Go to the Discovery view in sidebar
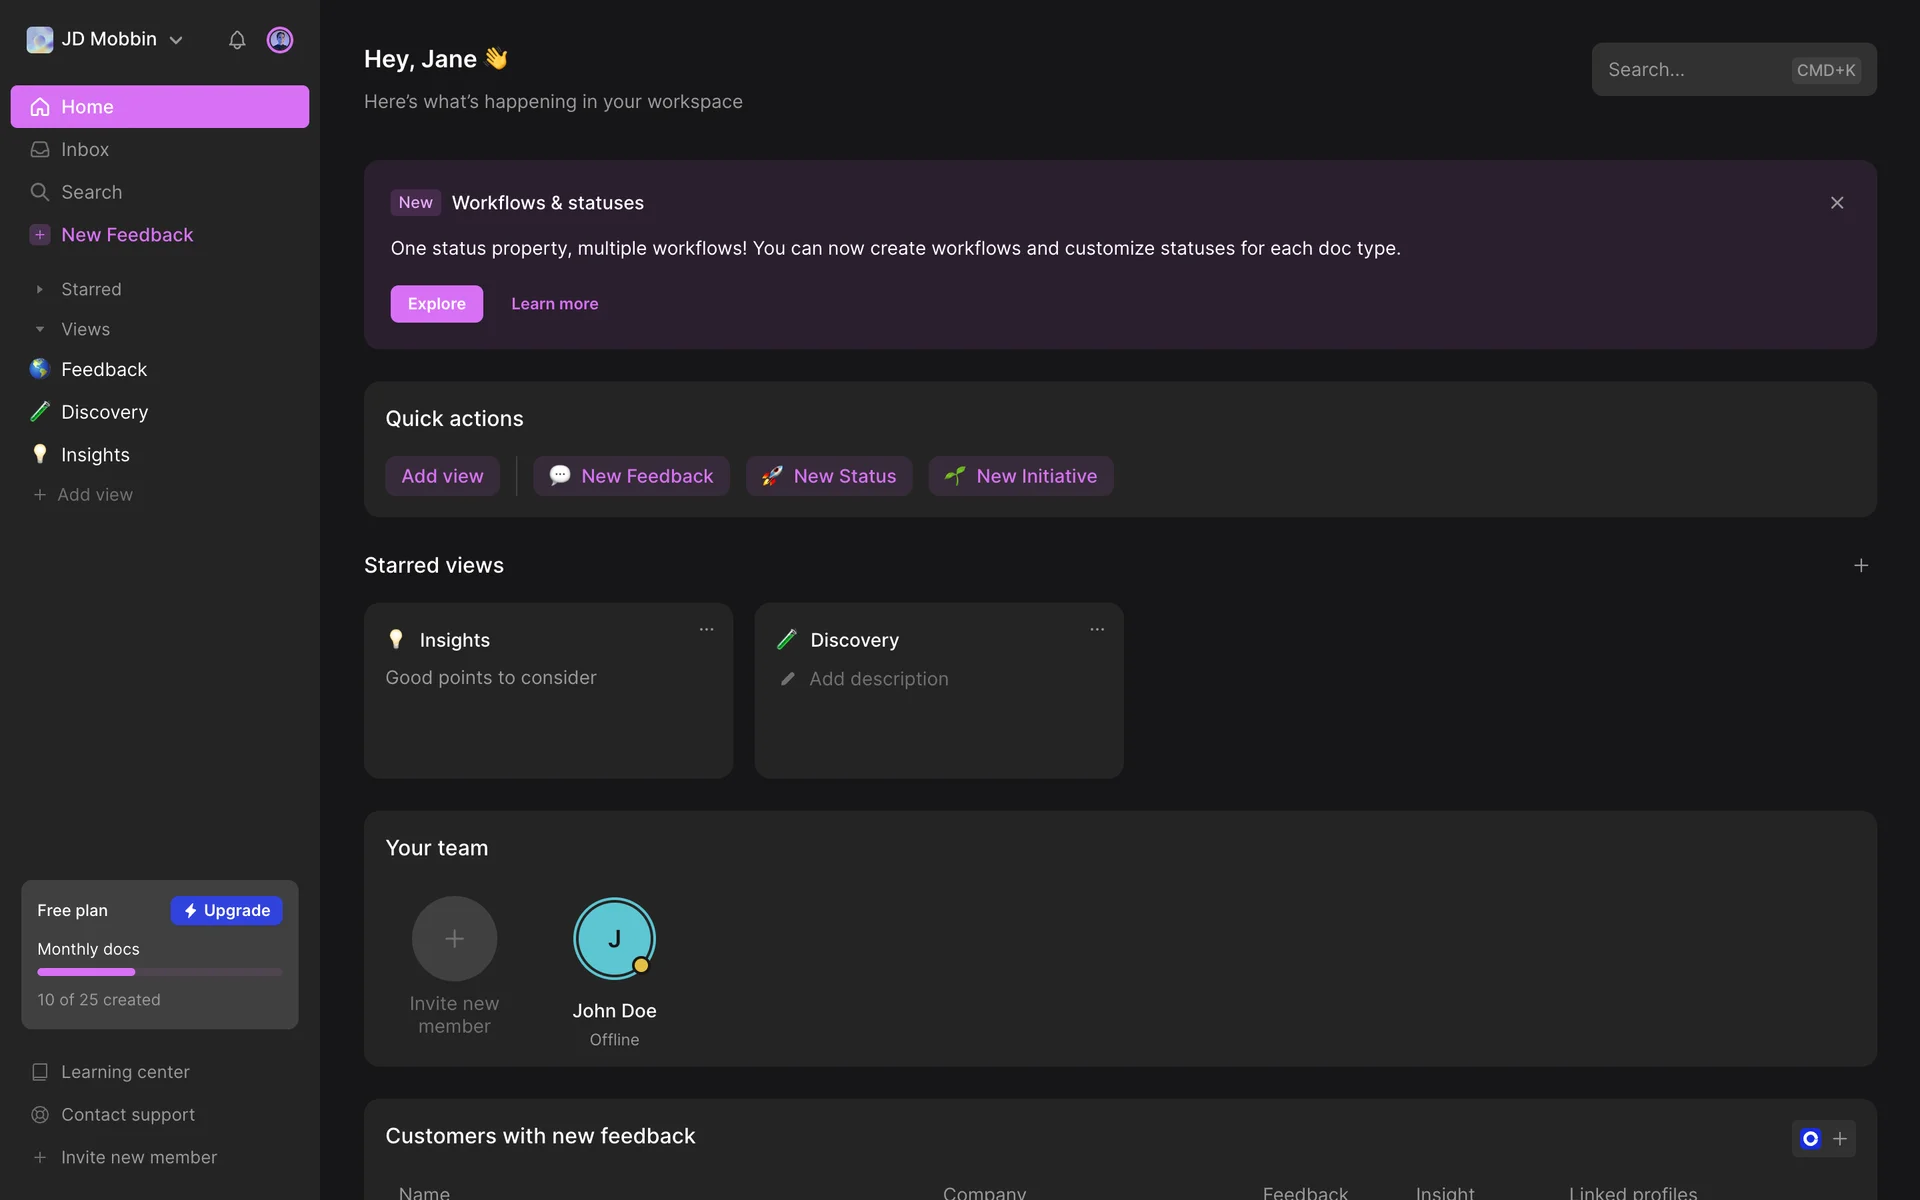 pos(104,412)
